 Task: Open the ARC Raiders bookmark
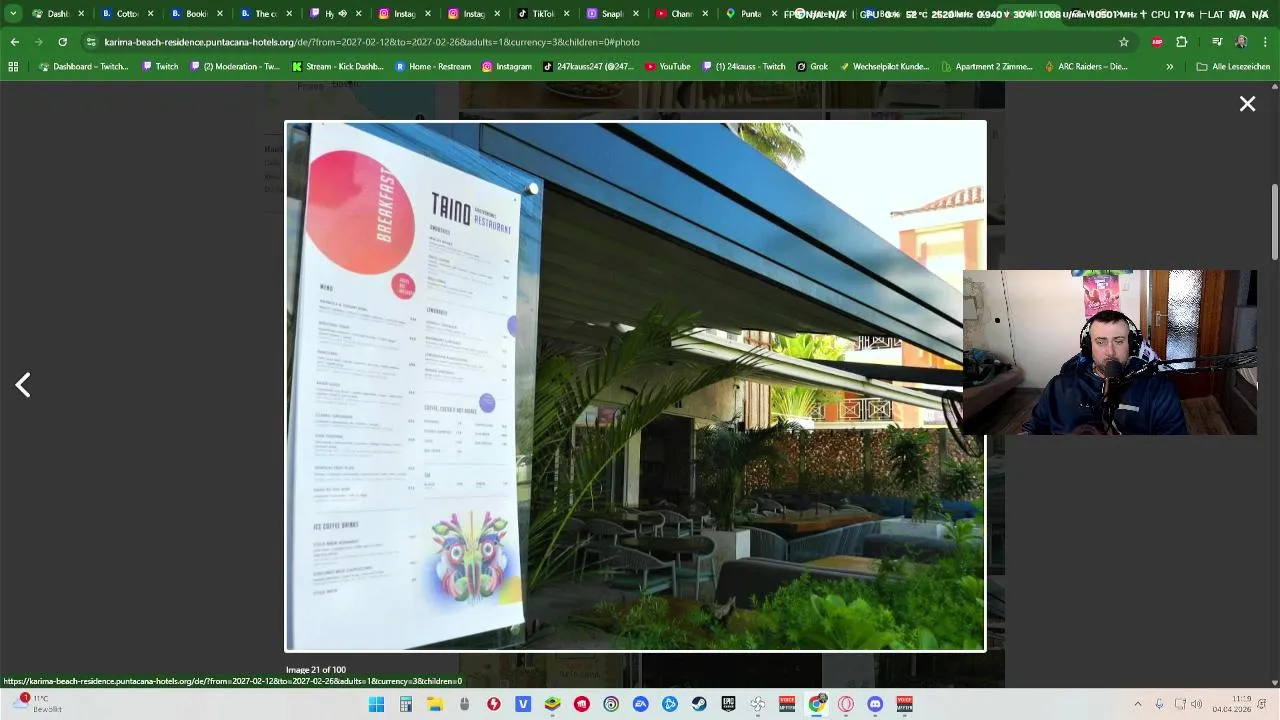pyautogui.click(x=1086, y=66)
